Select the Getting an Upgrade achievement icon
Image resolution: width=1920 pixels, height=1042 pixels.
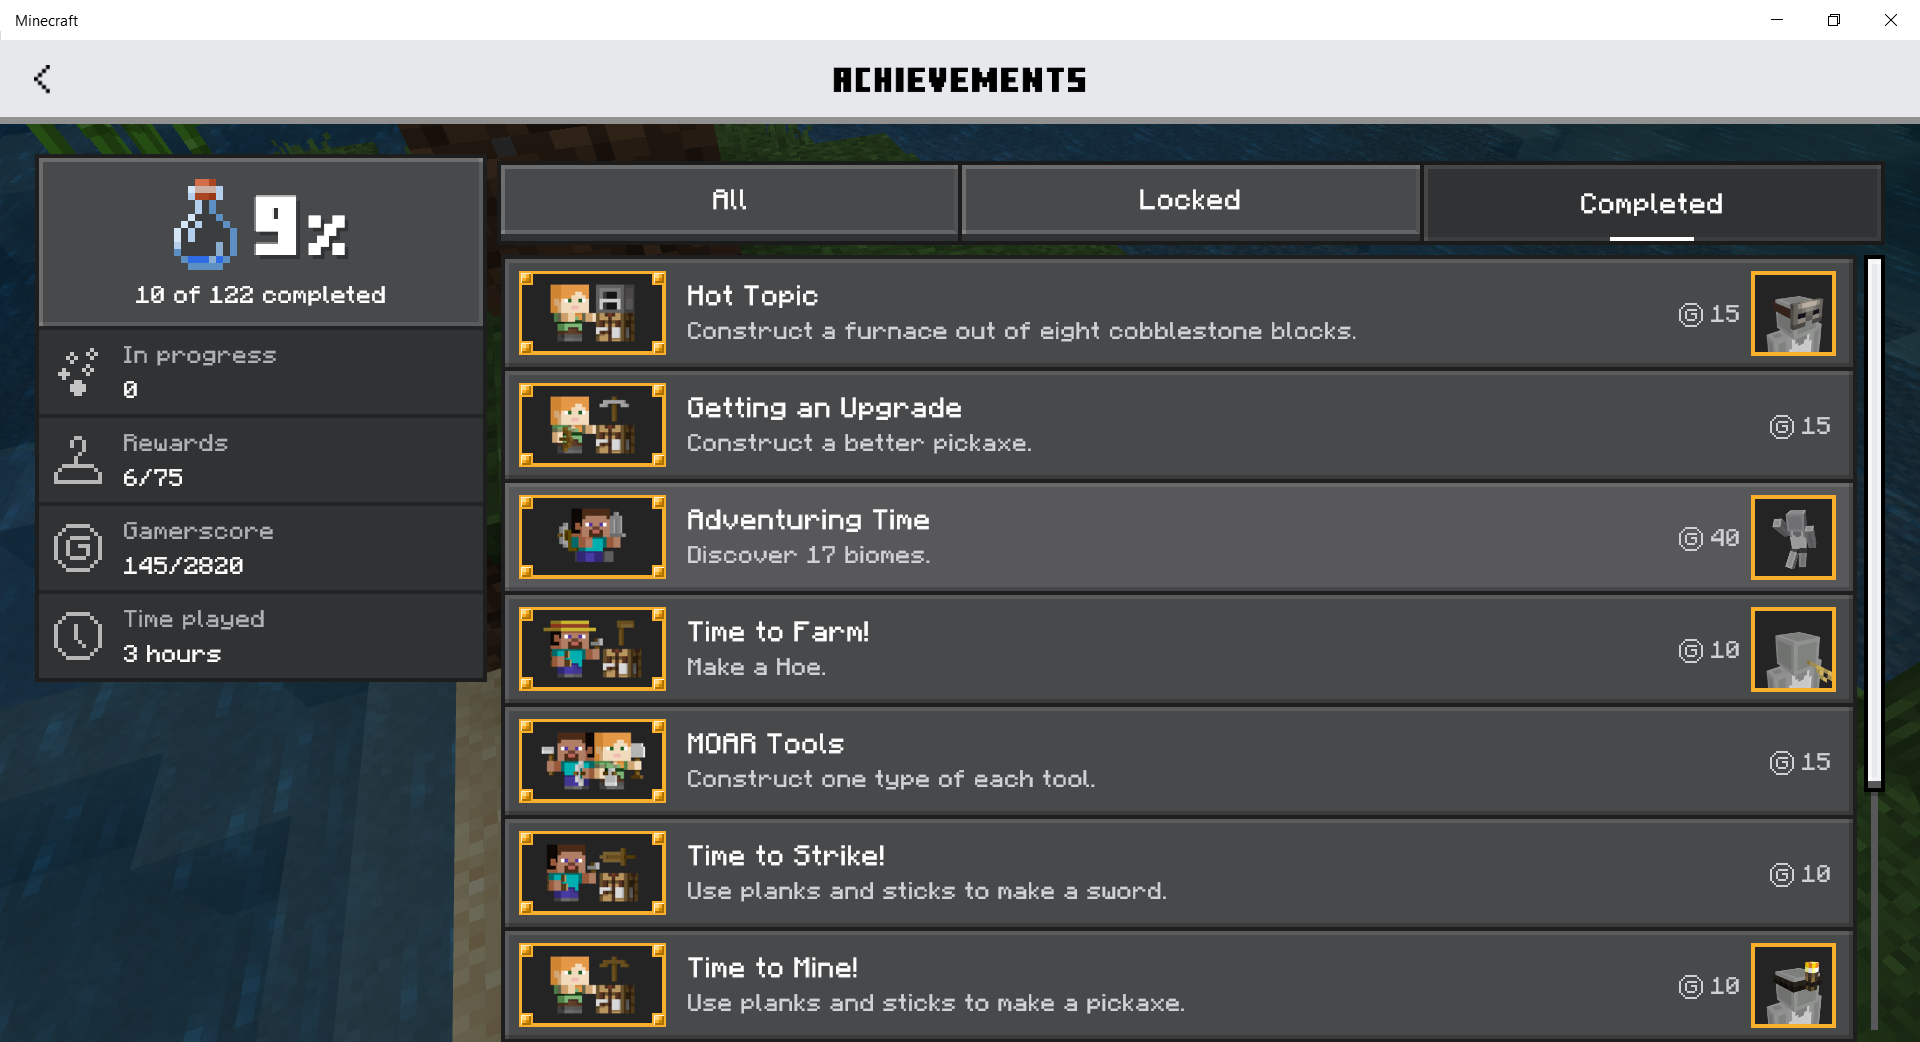click(x=592, y=425)
